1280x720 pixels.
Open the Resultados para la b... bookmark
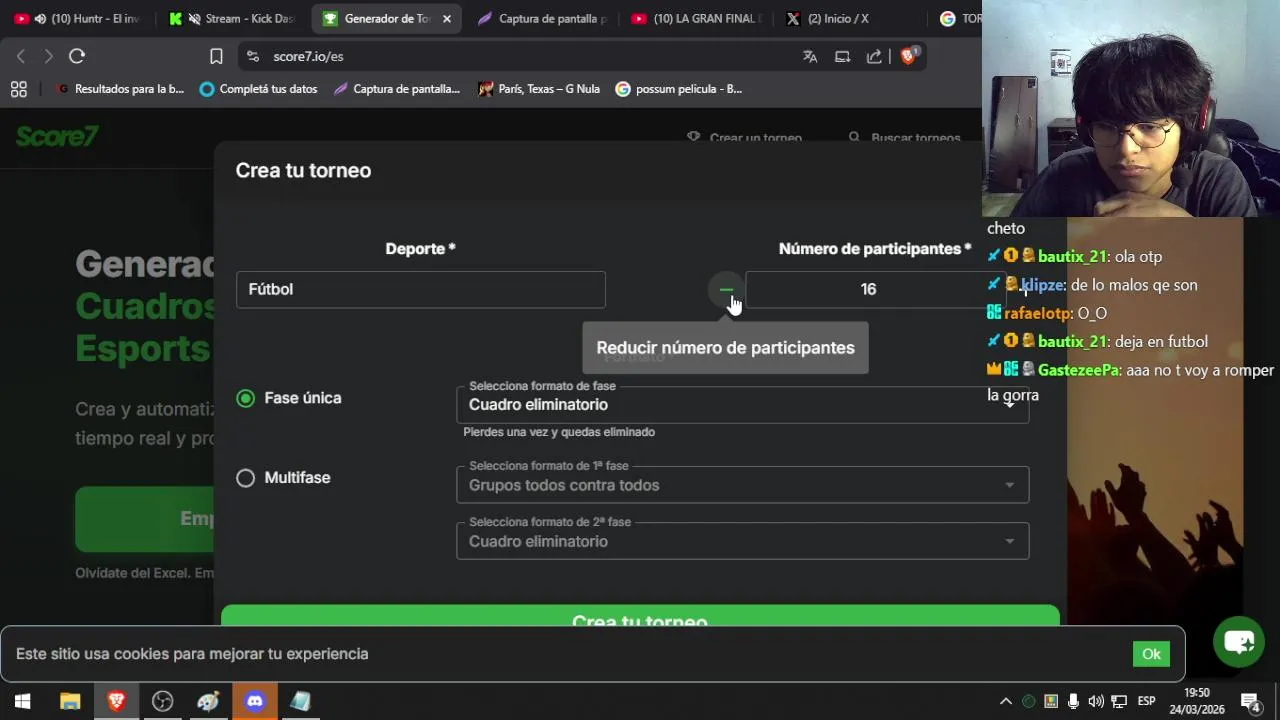point(120,89)
